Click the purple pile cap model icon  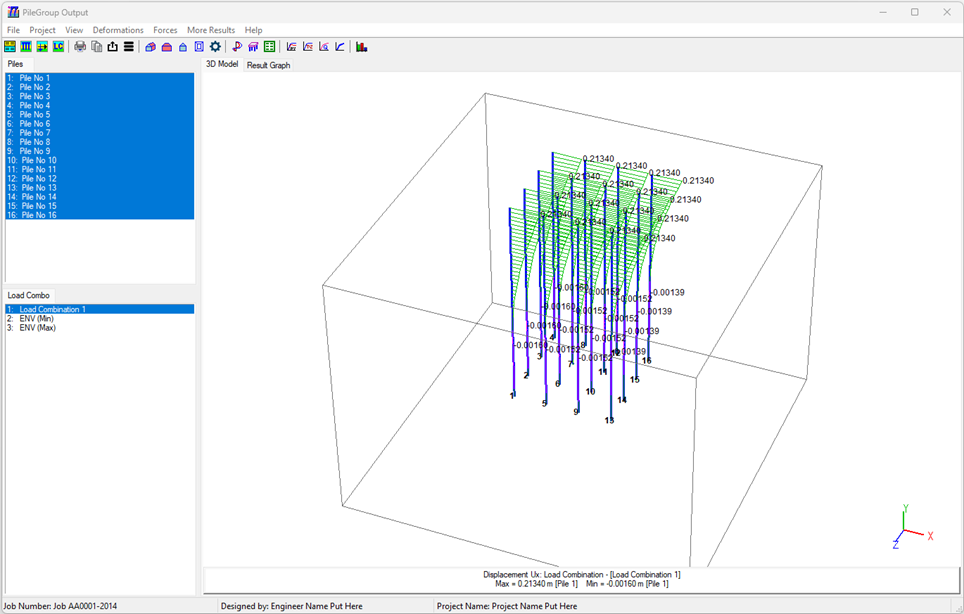[x=253, y=47]
